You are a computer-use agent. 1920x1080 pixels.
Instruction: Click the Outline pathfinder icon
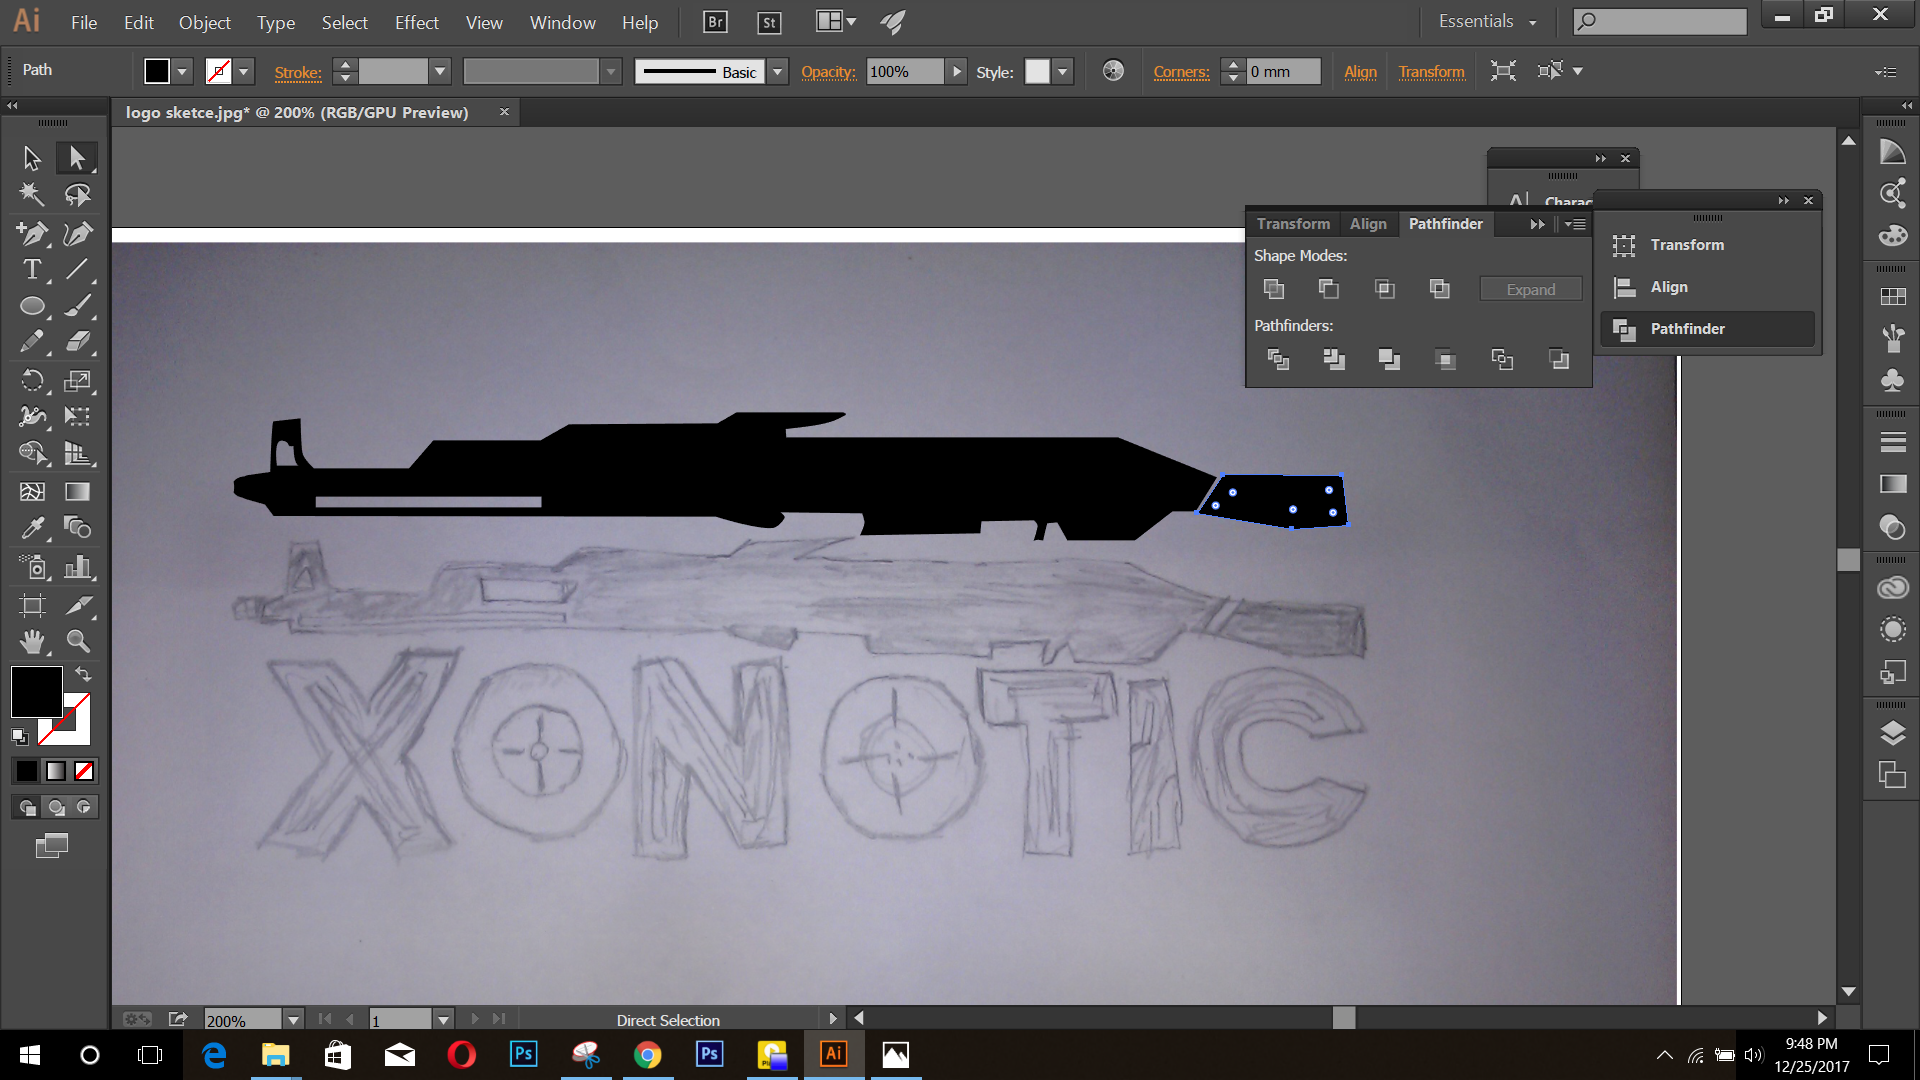pos(1502,359)
